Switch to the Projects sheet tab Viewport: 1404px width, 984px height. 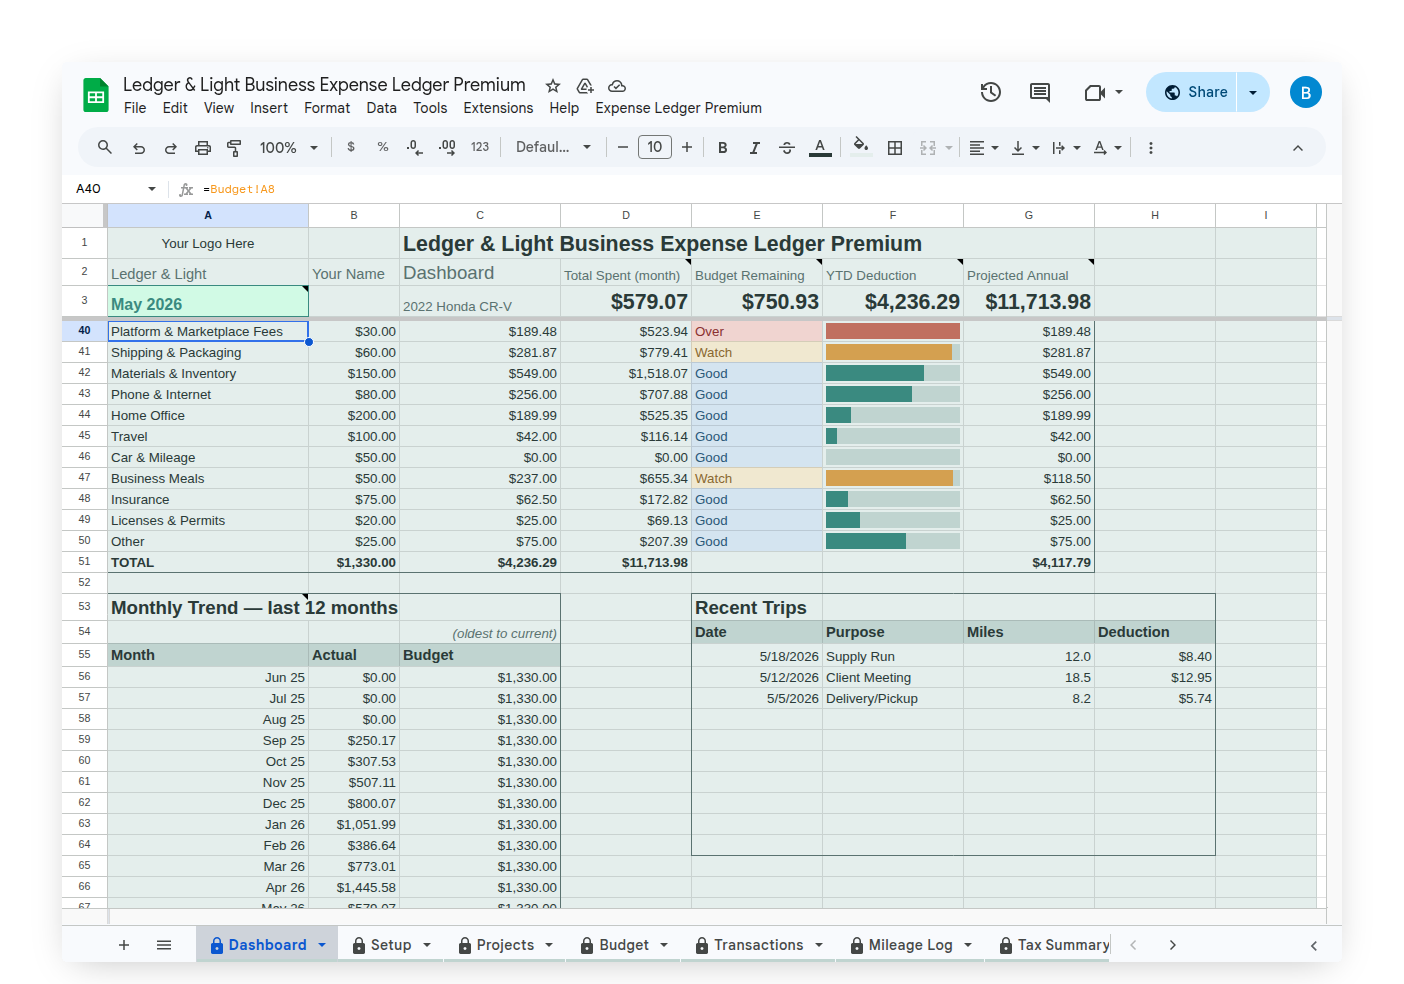505,945
